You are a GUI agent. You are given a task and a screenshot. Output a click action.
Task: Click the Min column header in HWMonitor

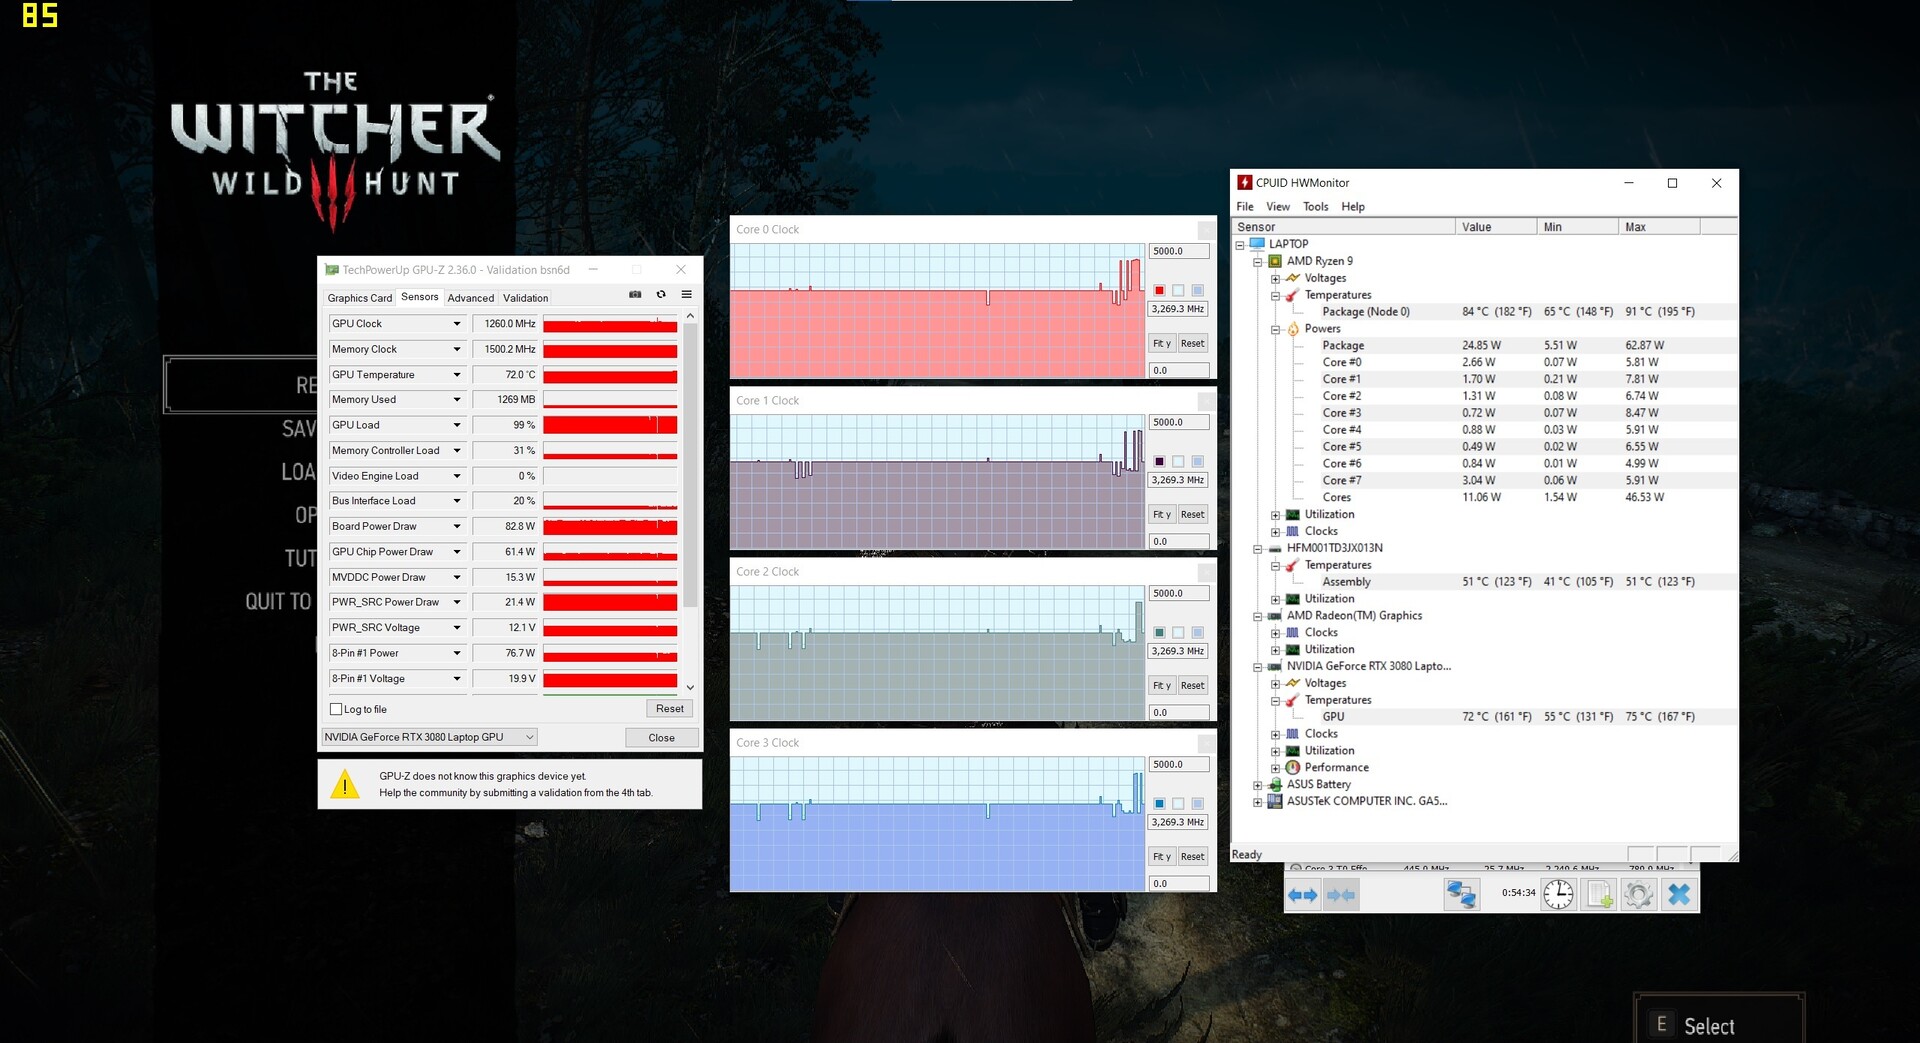point(1577,227)
